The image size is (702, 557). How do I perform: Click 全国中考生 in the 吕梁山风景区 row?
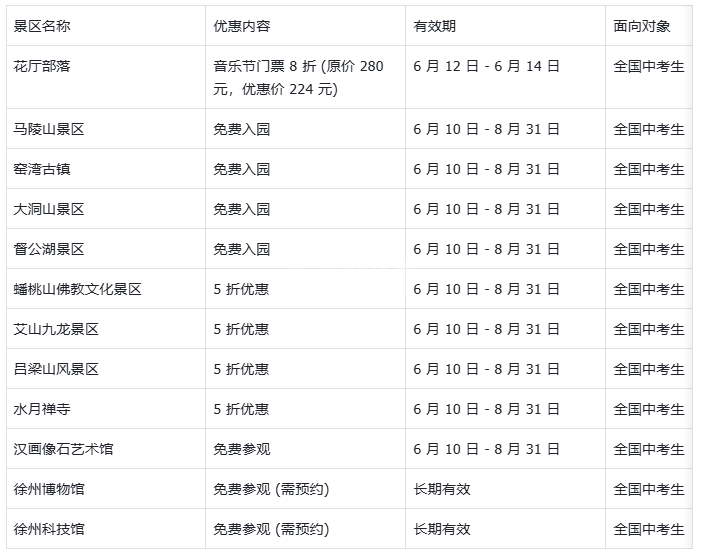tap(649, 369)
